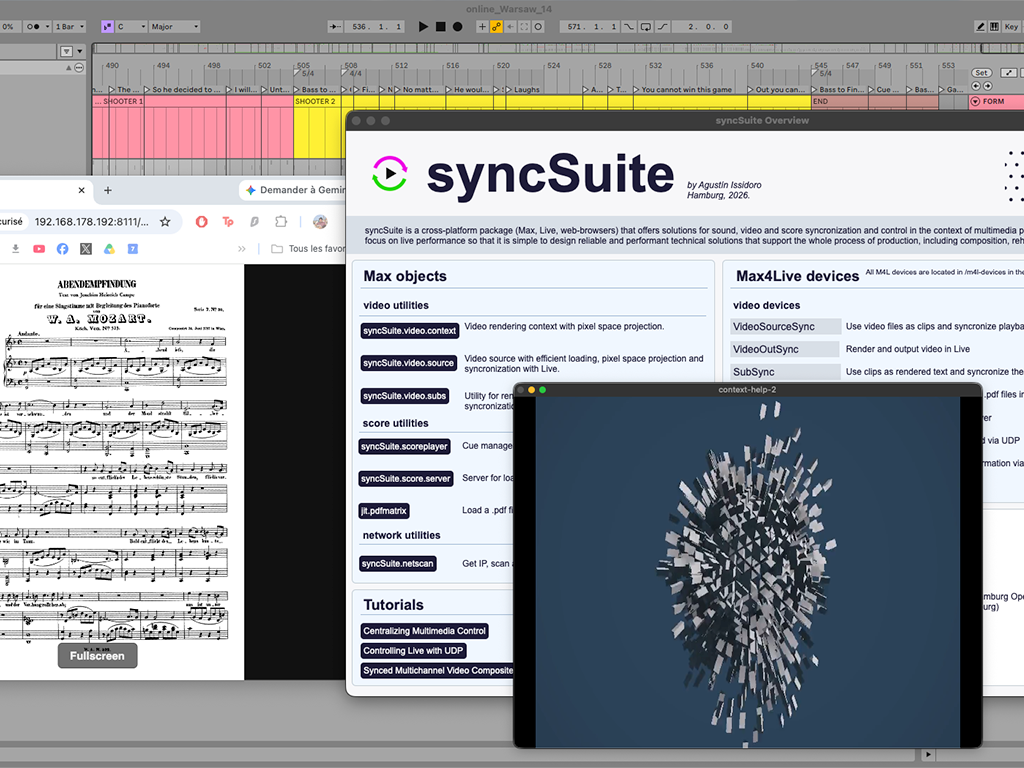
Task: Click the red shield extension icon
Action: pos(202,222)
